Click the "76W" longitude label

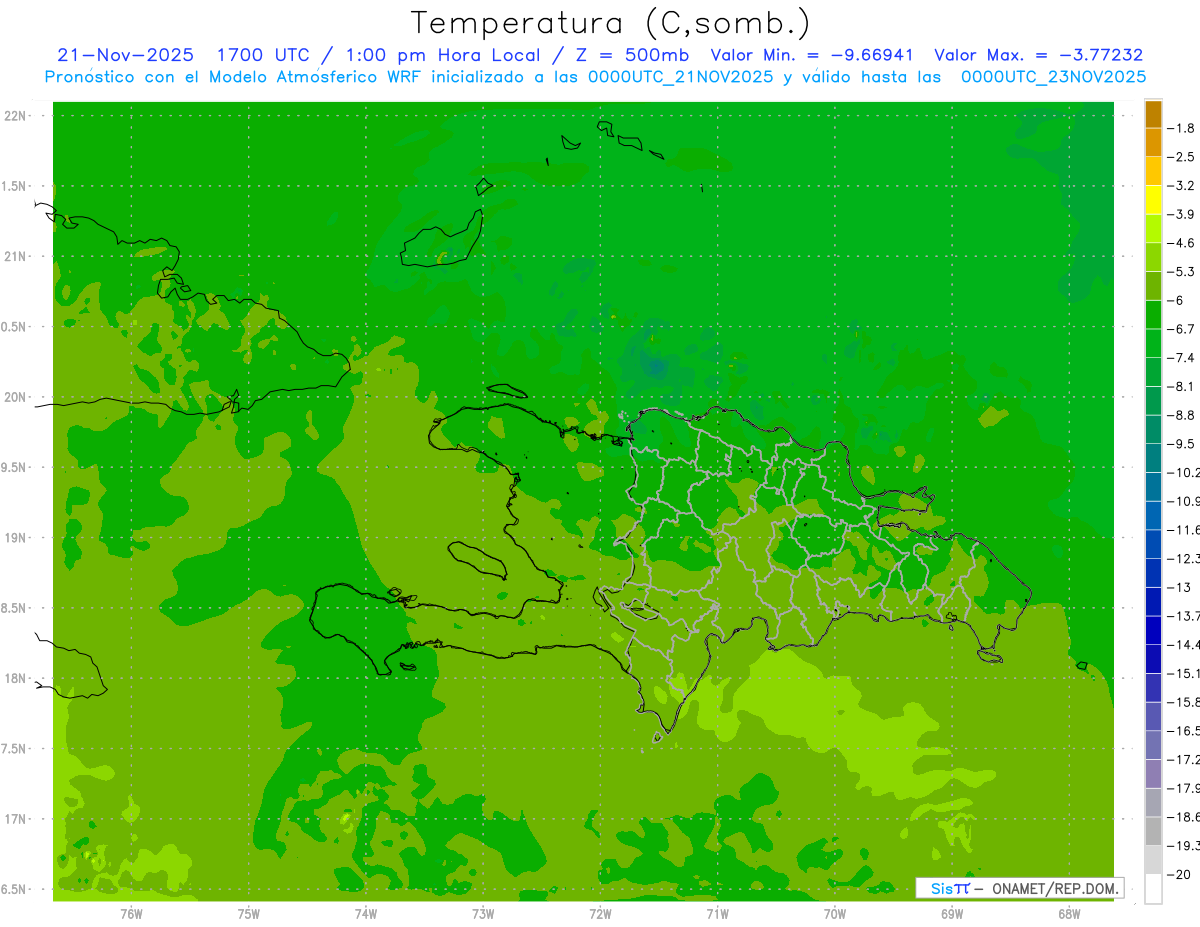(131, 914)
